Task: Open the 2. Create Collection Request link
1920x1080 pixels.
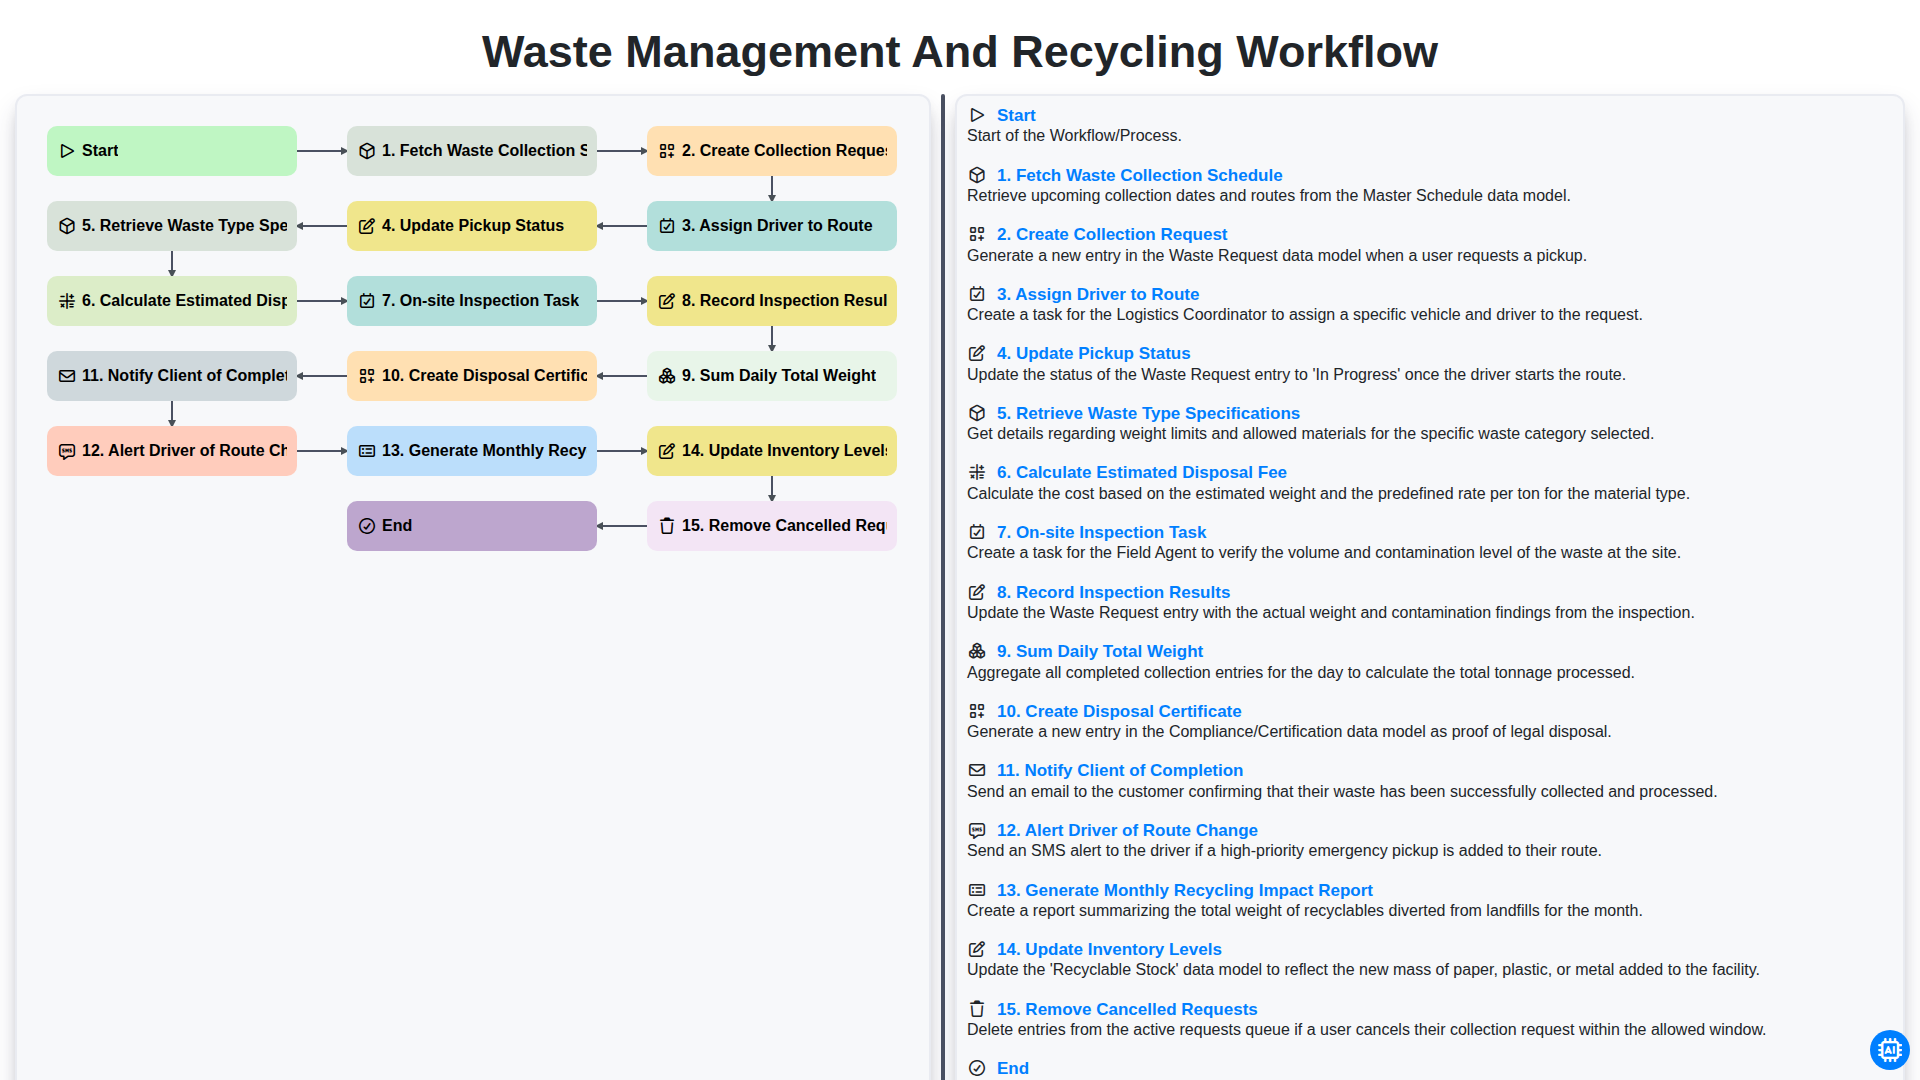Action: [x=1112, y=234]
